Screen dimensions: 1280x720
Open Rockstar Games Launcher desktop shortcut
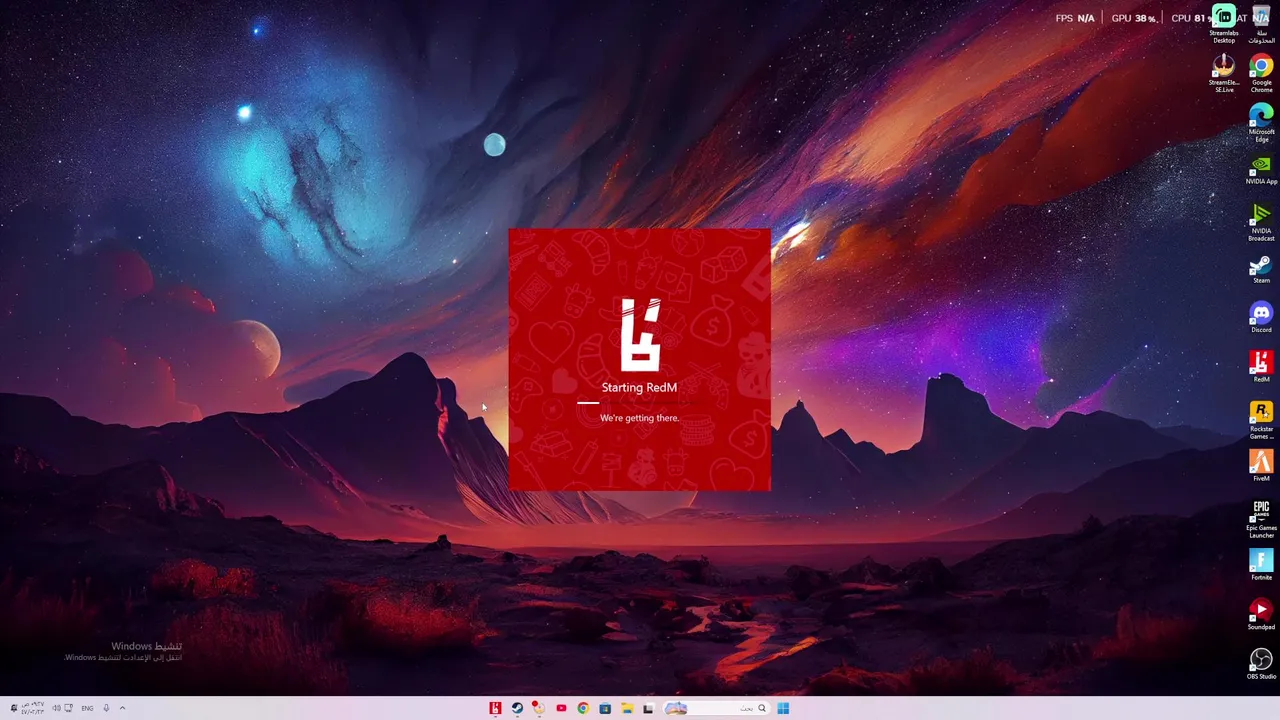coord(1262,419)
